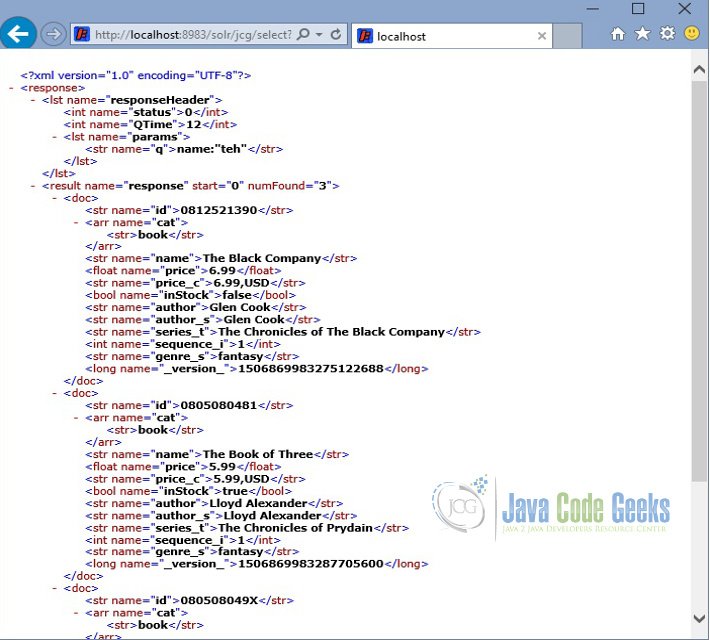The width and height of the screenshot is (710, 640).
Task: Click the price_c 6.99,USD line
Action: tap(195, 283)
